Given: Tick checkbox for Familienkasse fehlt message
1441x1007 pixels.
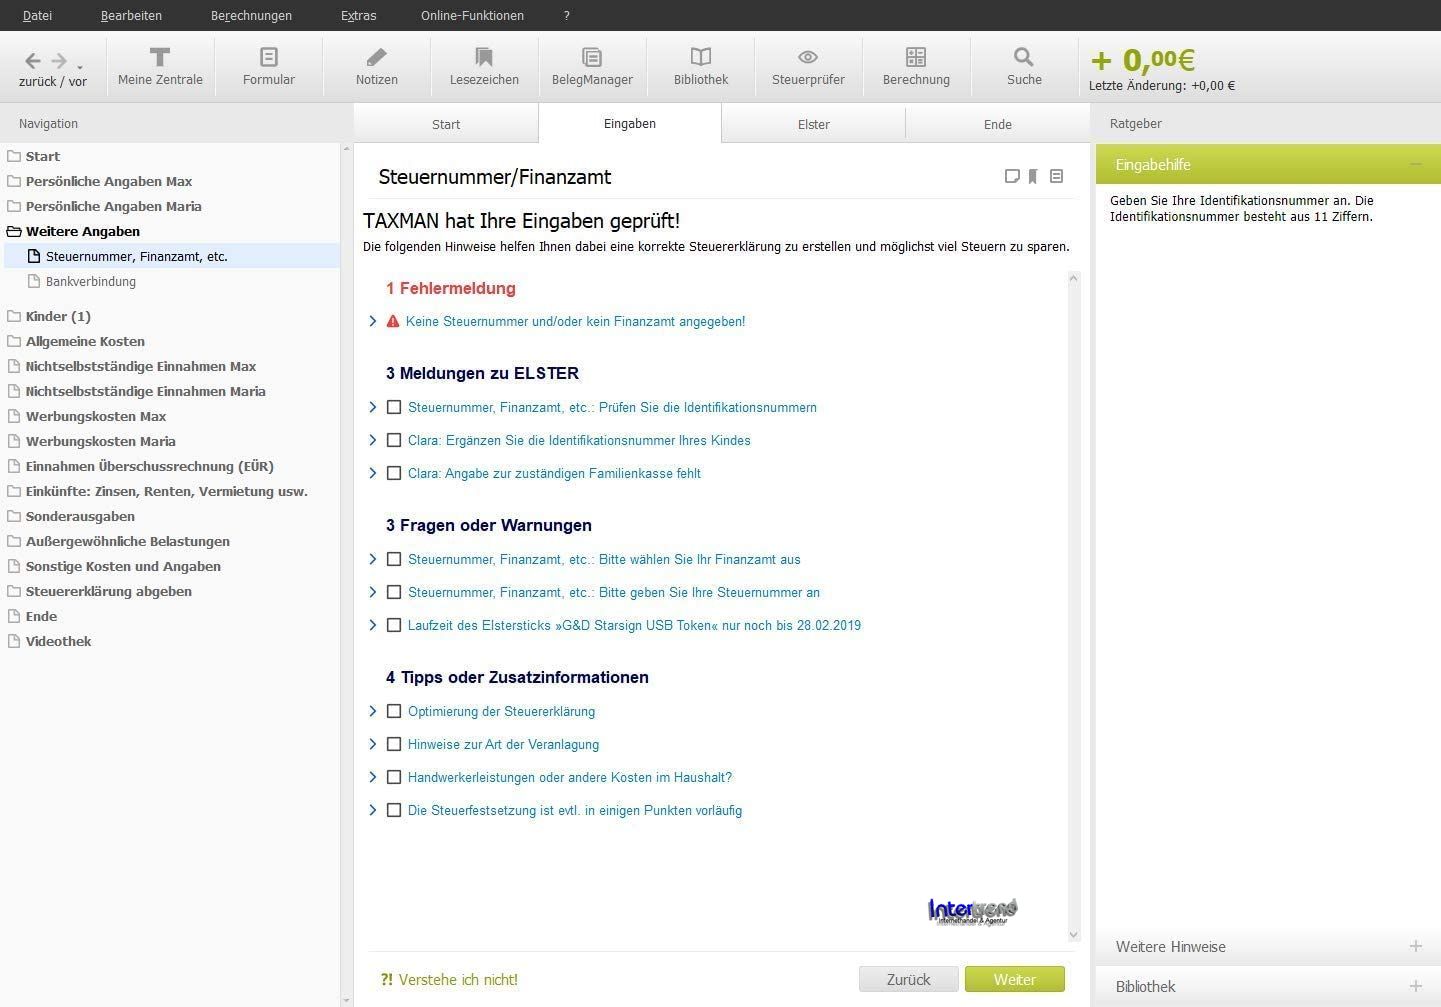Looking at the screenshot, I should tap(394, 474).
